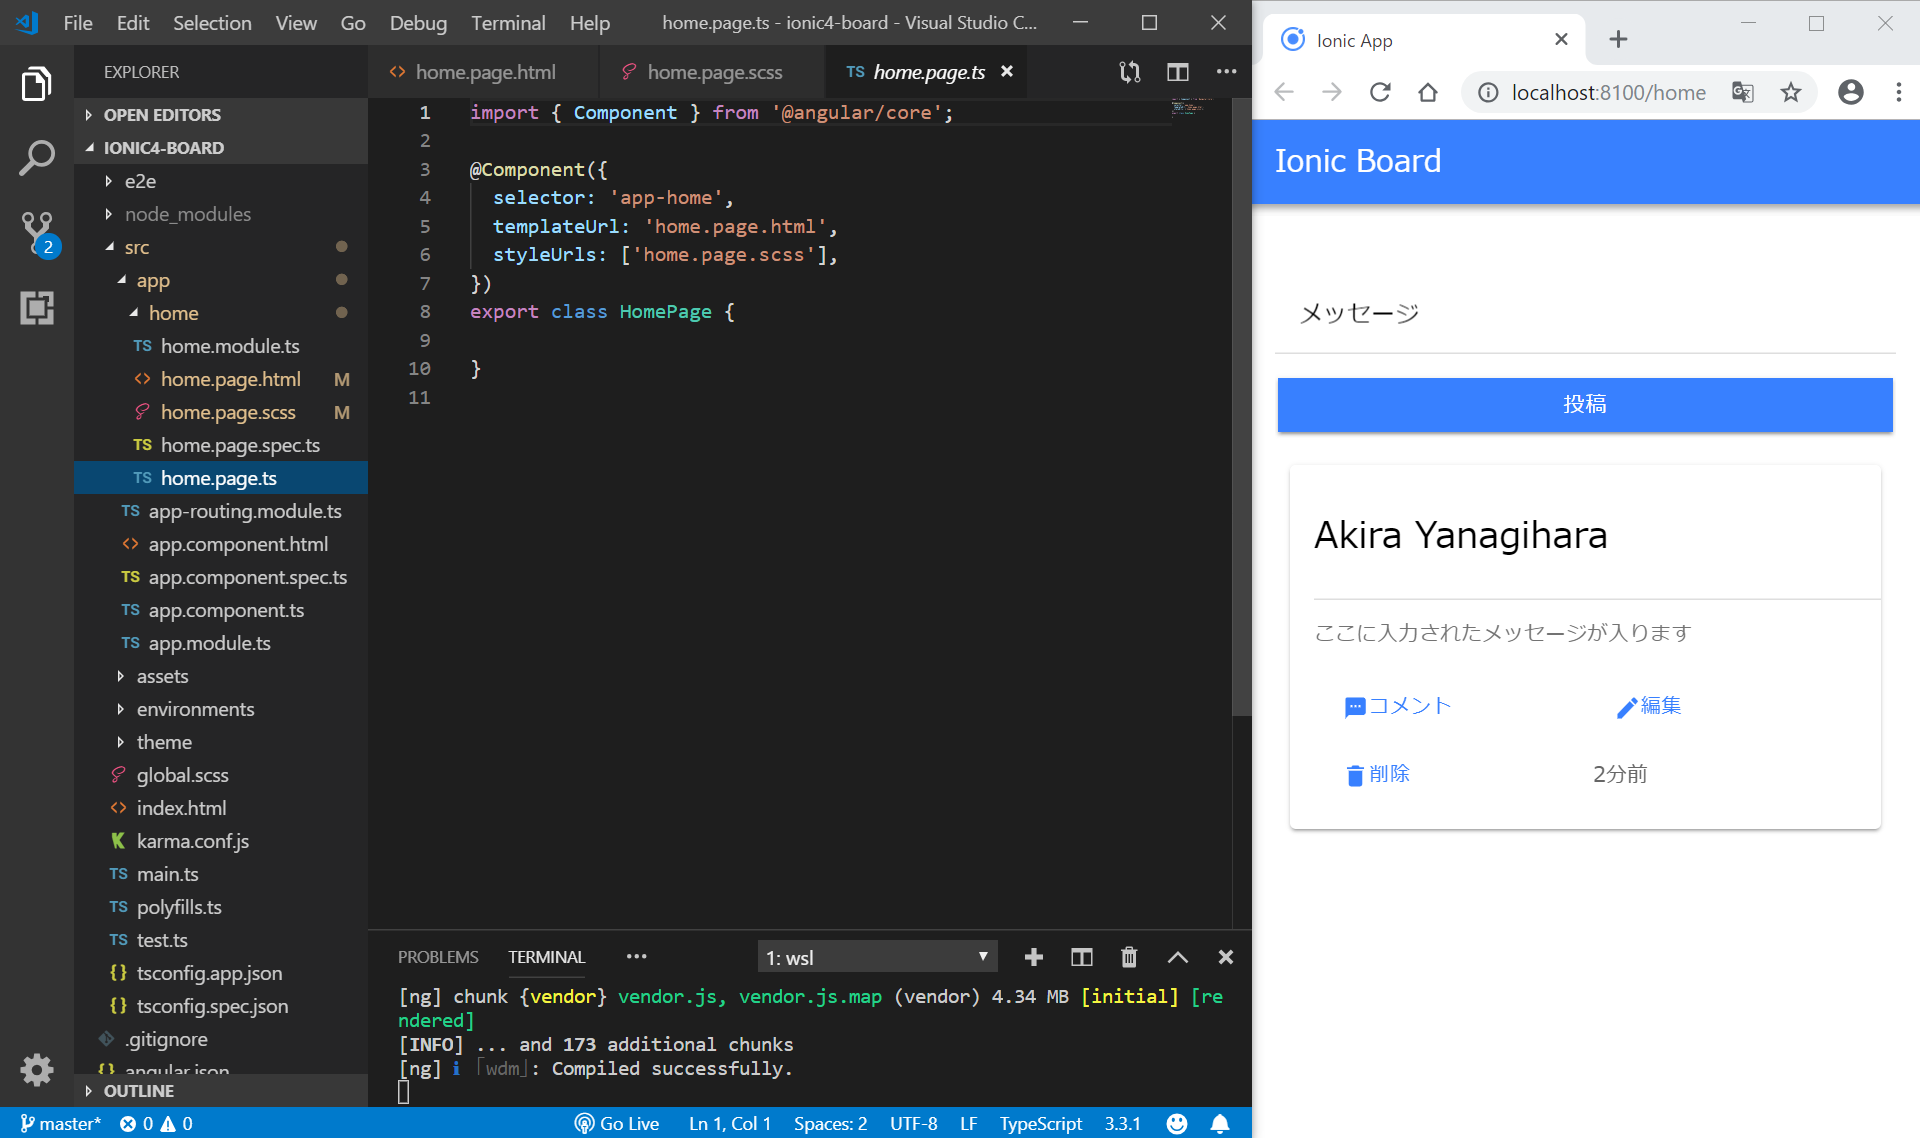Viewport: 1920px width, 1138px height.
Task: Click the notifications bell in status bar
Action: pyautogui.click(x=1220, y=1123)
